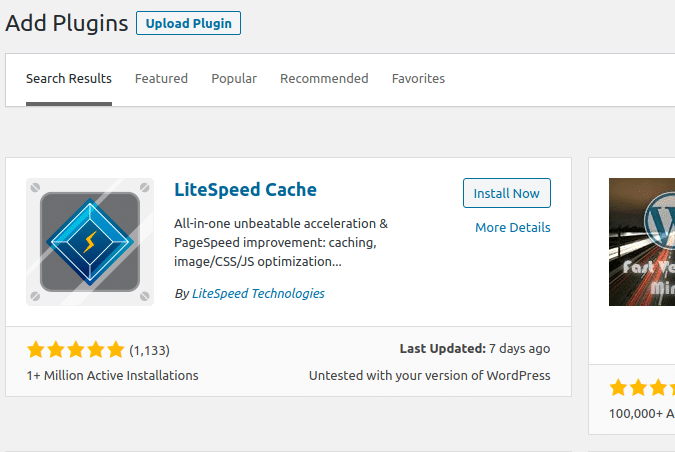This screenshot has width=675, height=452.
Task: Visit the LiteSpeed Technologies author link
Action: coord(258,294)
